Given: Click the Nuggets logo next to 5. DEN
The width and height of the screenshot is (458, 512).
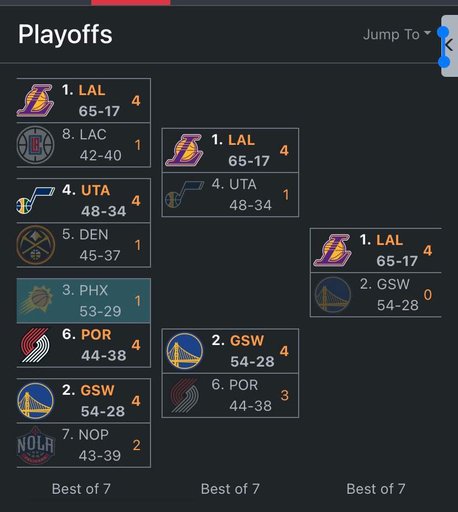Looking at the screenshot, I should coord(35,245).
